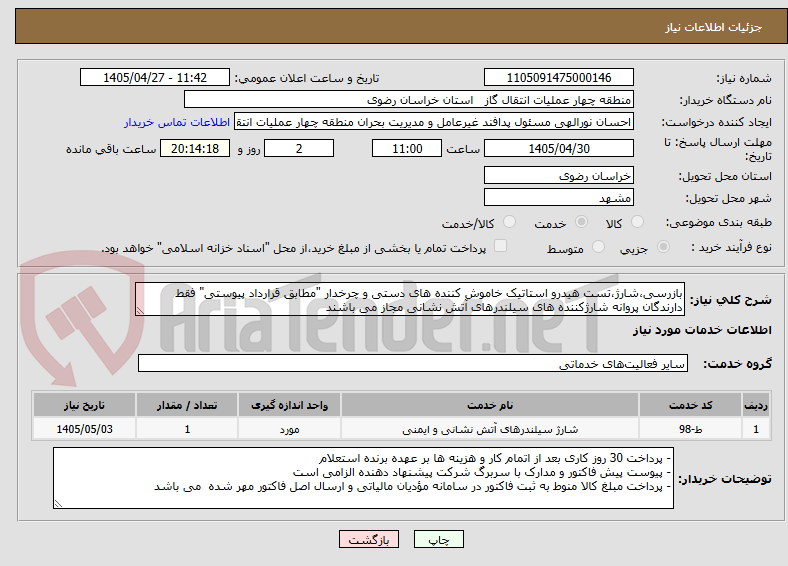Image resolution: width=788 pixels, height=566 pixels.
Task: Click the delivery province field خراسان رضوی
Action: [x=558, y=175]
